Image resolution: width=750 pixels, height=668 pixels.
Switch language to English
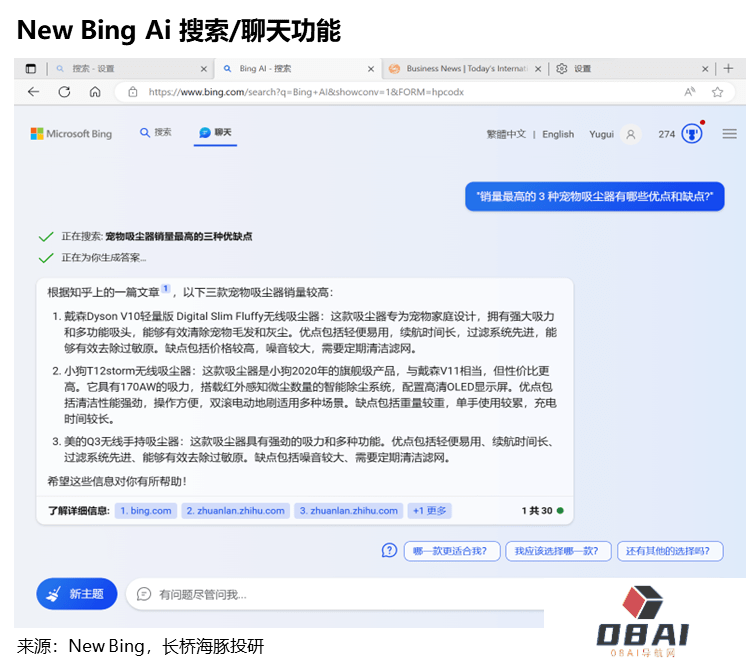click(x=558, y=134)
